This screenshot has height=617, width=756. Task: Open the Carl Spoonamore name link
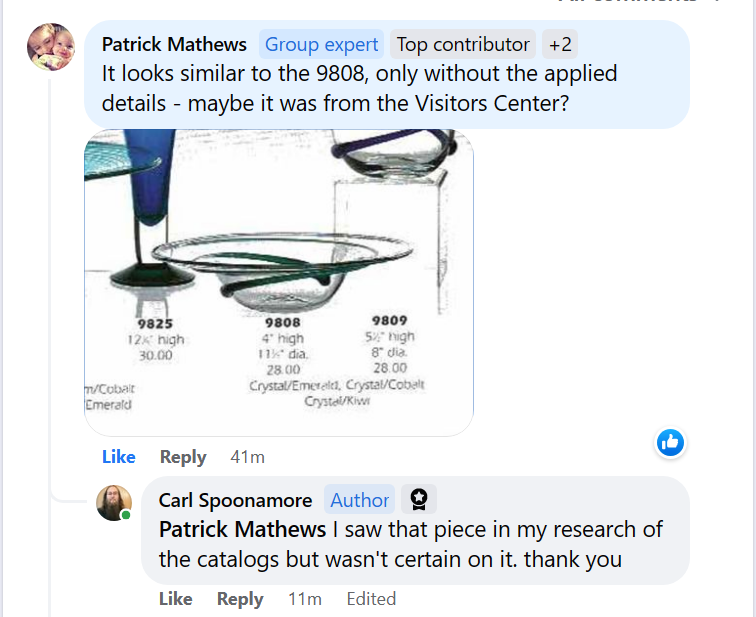pyautogui.click(x=235, y=500)
